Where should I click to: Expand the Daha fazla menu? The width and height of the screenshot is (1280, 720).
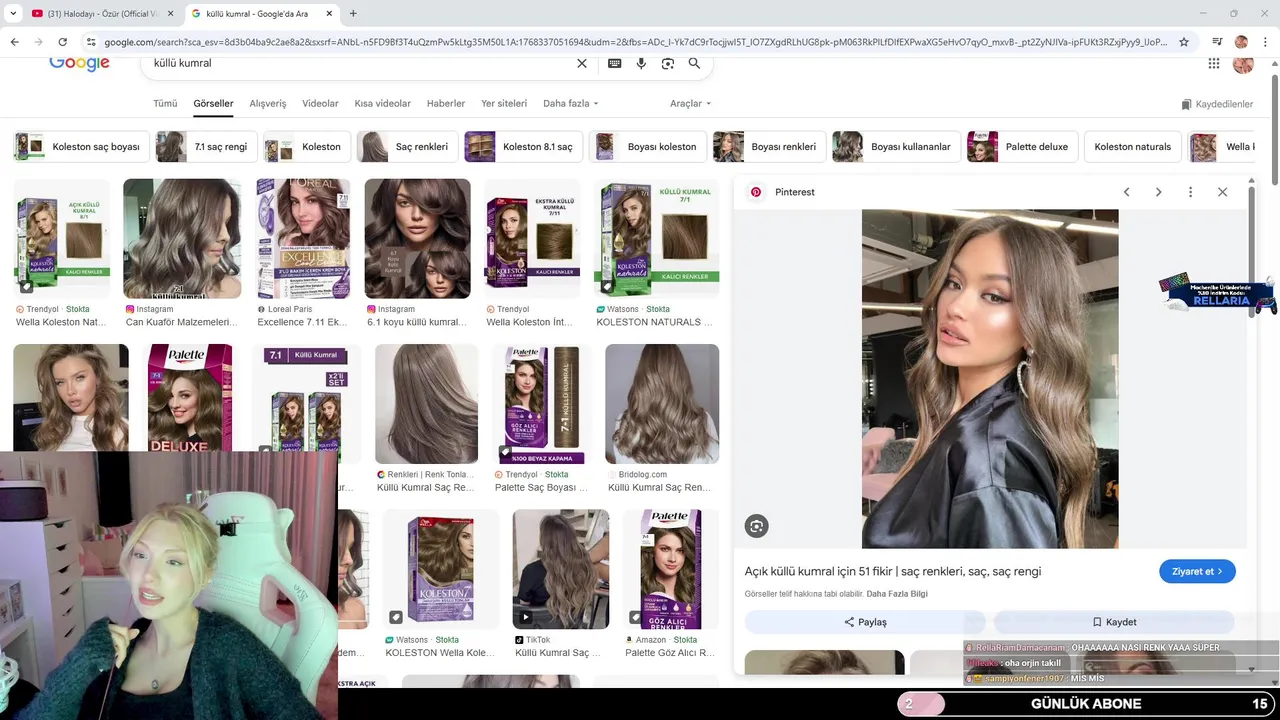(x=570, y=104)
